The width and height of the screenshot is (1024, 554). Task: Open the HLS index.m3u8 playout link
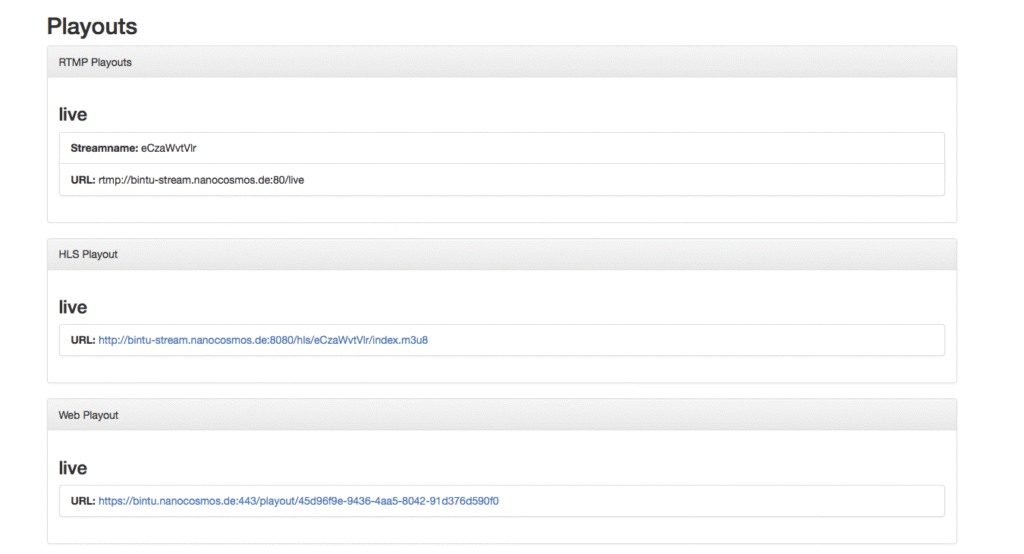coord(263,340)
